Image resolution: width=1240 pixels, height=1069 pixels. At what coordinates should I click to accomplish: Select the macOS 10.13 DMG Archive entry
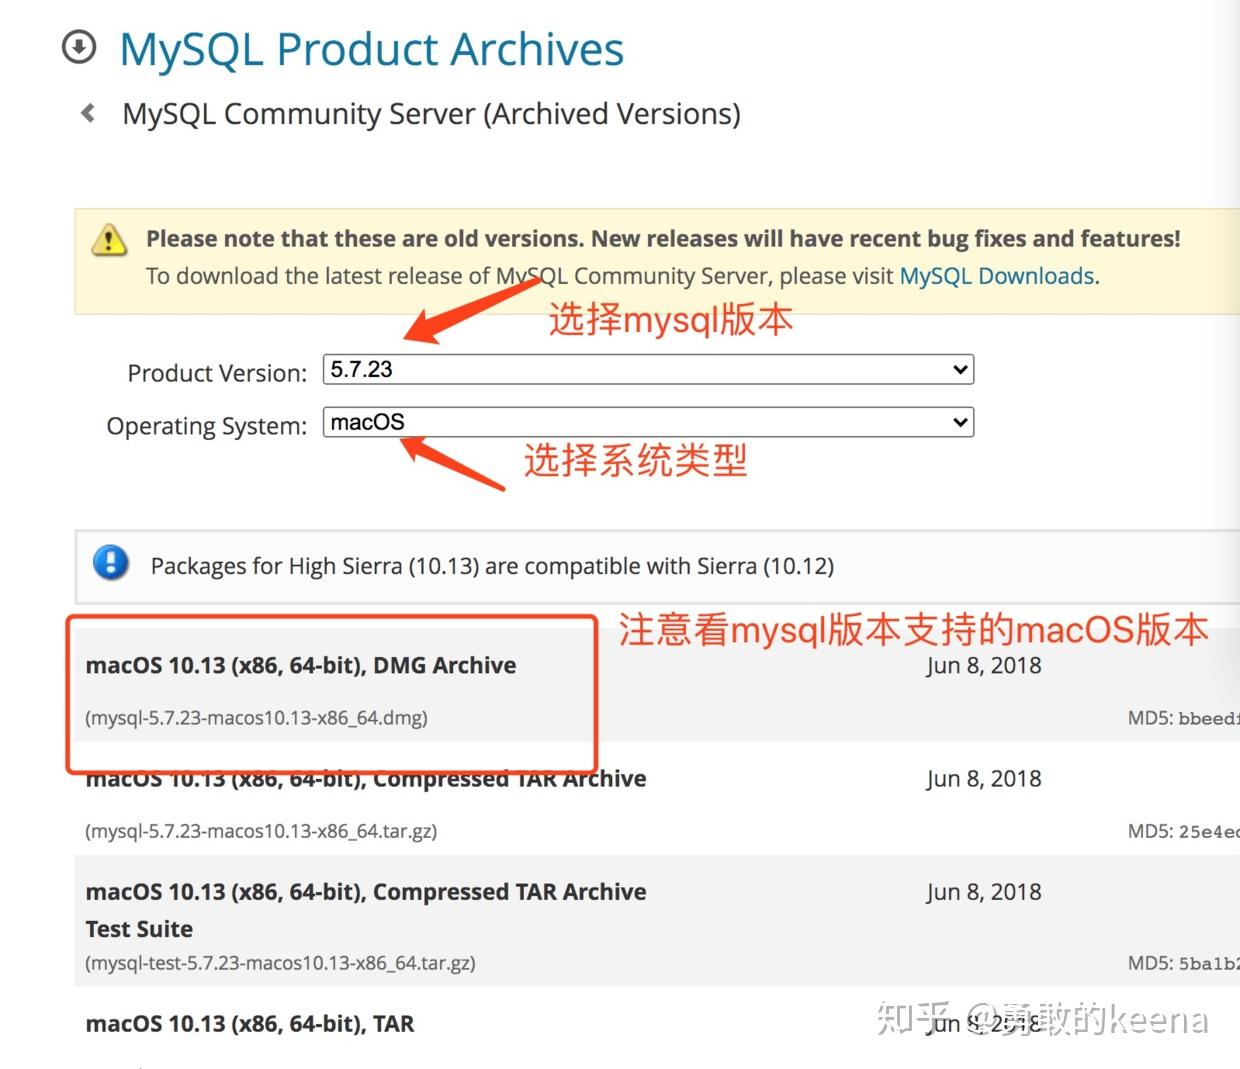[300, 665]
